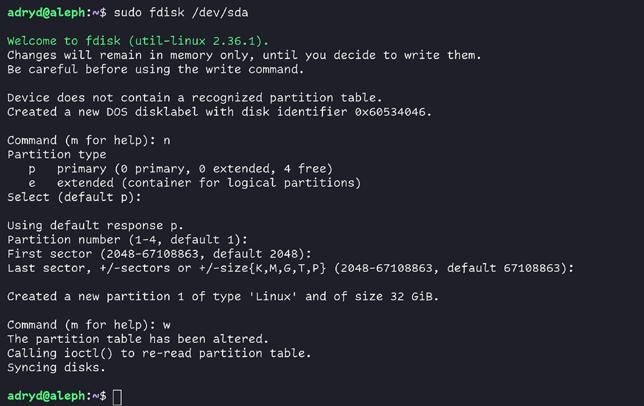Screen dimensions: 644x406
Task: Click the last 'adryd@aleph' prompt at bottom
Action: [50, 397]
